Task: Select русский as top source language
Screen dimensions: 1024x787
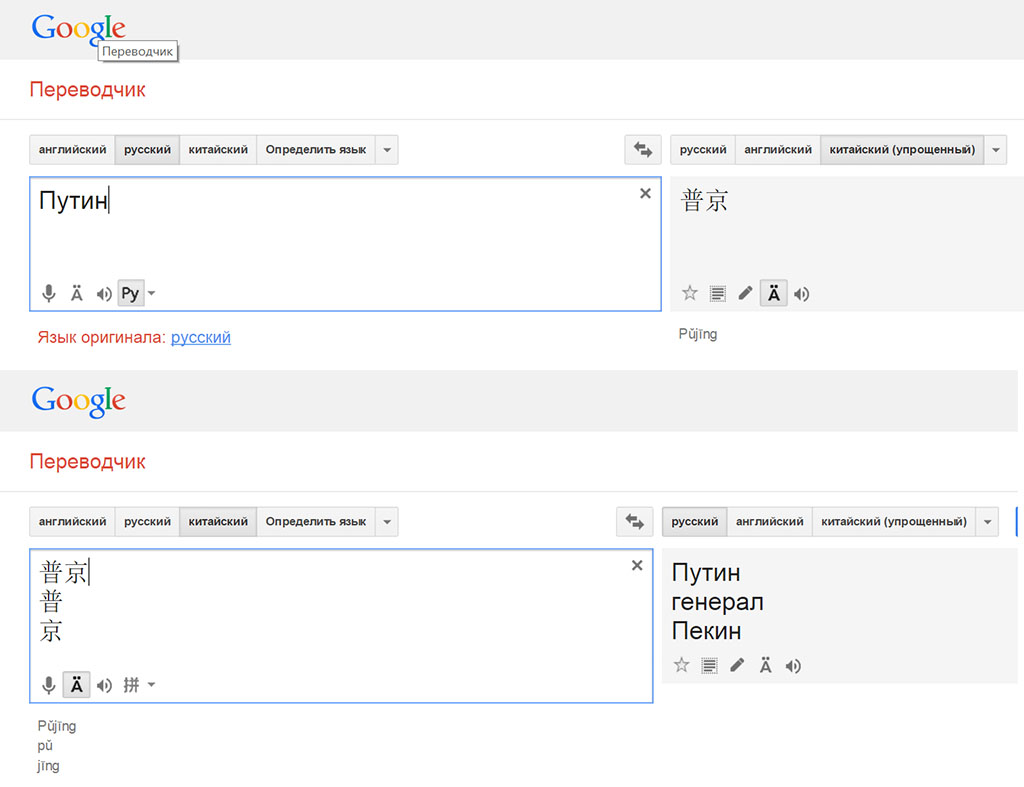Action: click(148, 150)
